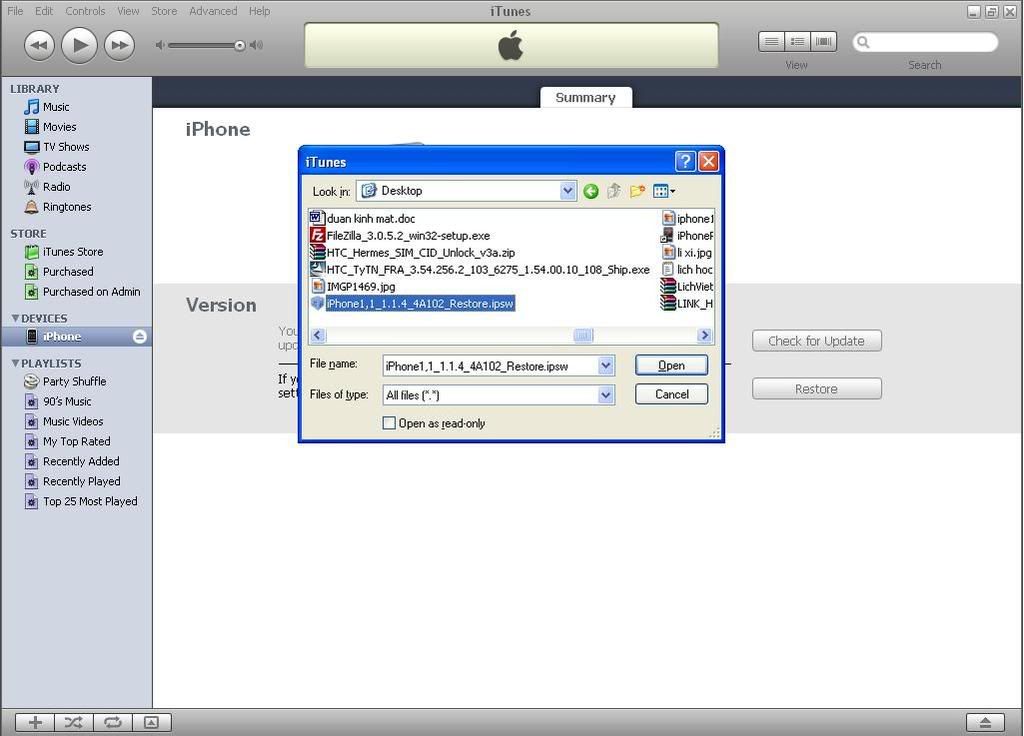Collapse the DEVICES section triangle
Viewport: 1024px width, 736px height.
point(15,318)
